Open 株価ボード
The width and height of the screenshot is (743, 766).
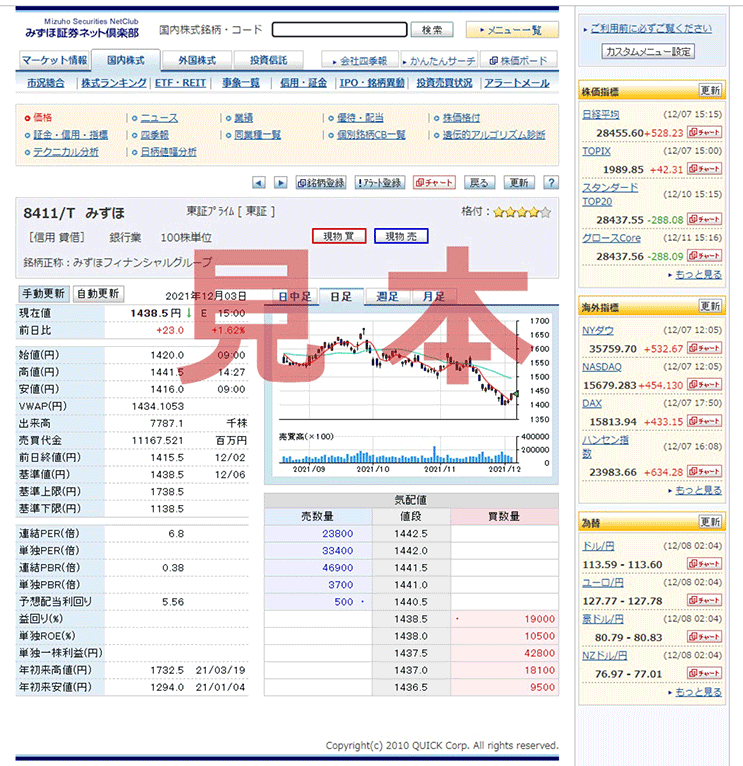click(x=519, y=61)
